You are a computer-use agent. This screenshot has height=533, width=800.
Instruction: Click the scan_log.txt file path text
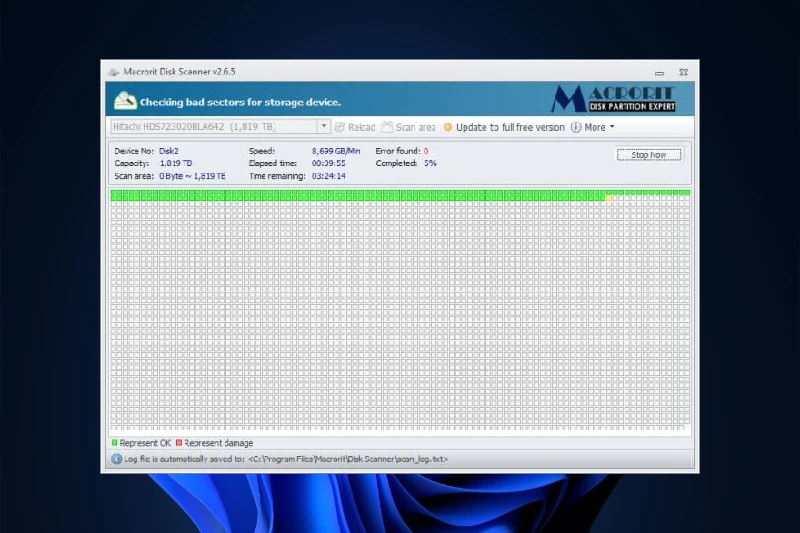347,459
